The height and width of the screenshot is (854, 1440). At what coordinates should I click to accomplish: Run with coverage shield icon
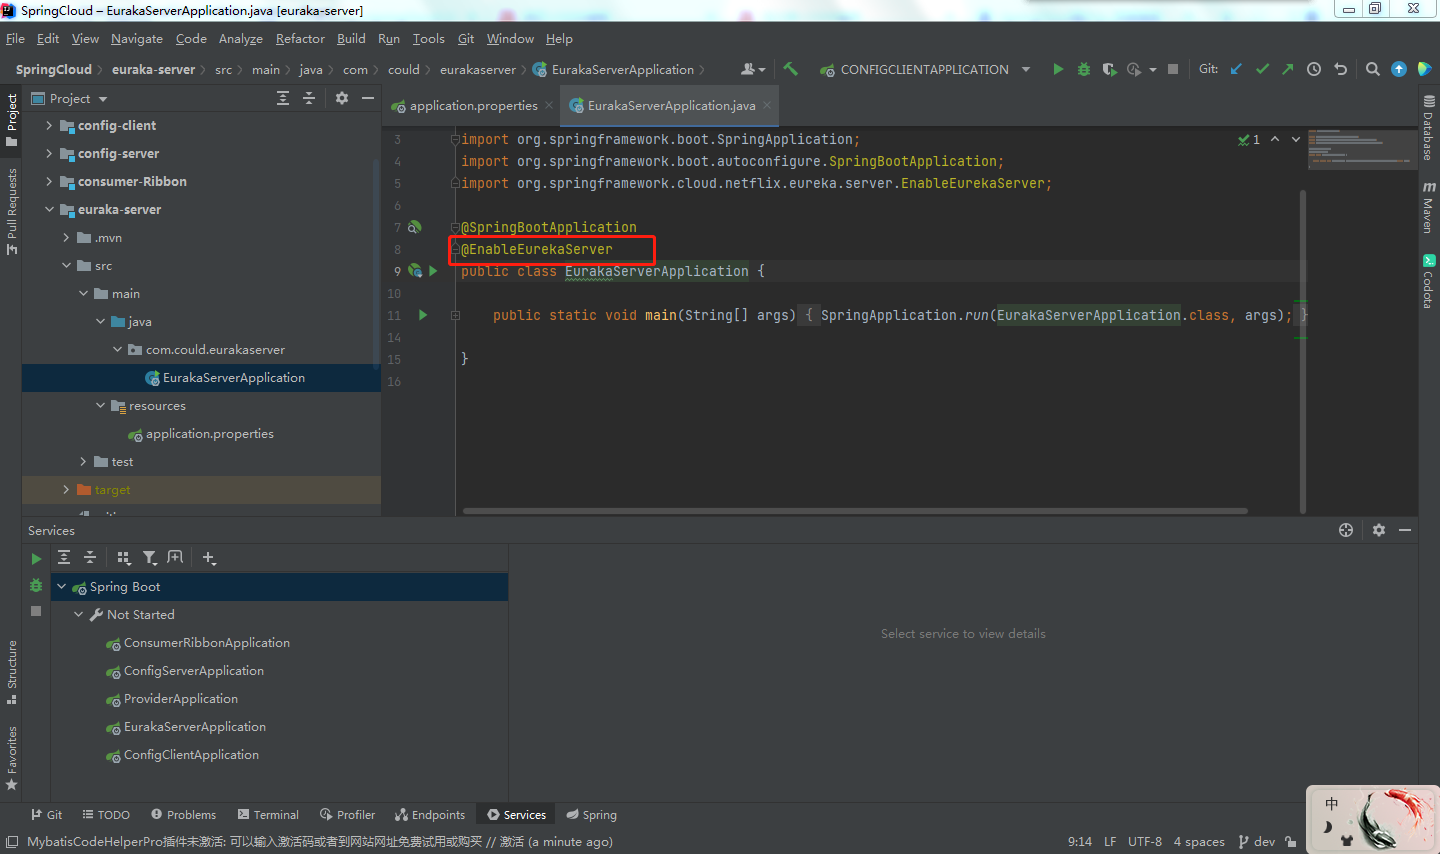click(x=1109, y=69)
